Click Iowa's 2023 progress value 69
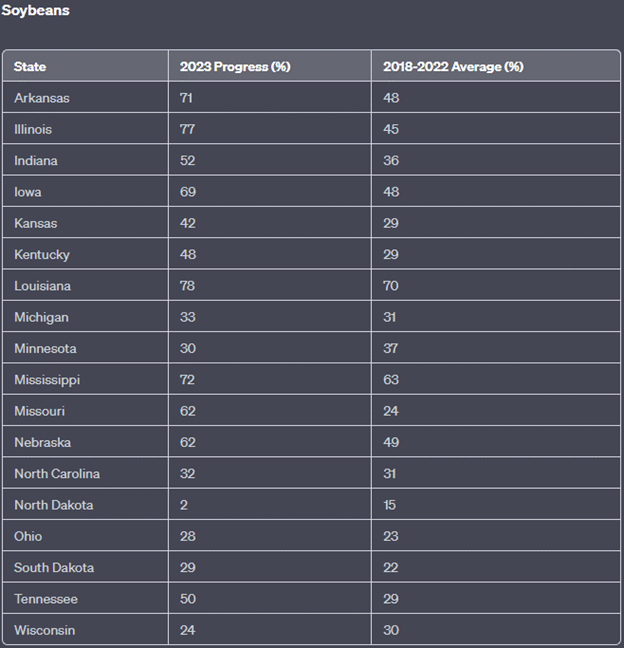Screen dimensions: 624x648 (x=188, y=192)
